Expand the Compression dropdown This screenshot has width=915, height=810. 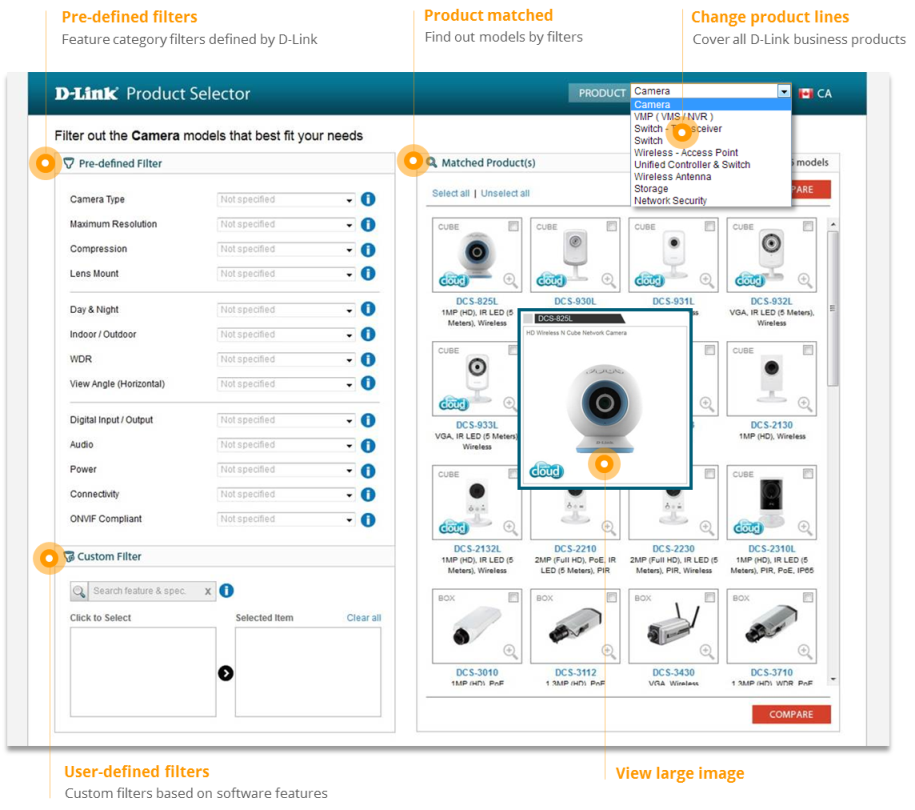286,249
